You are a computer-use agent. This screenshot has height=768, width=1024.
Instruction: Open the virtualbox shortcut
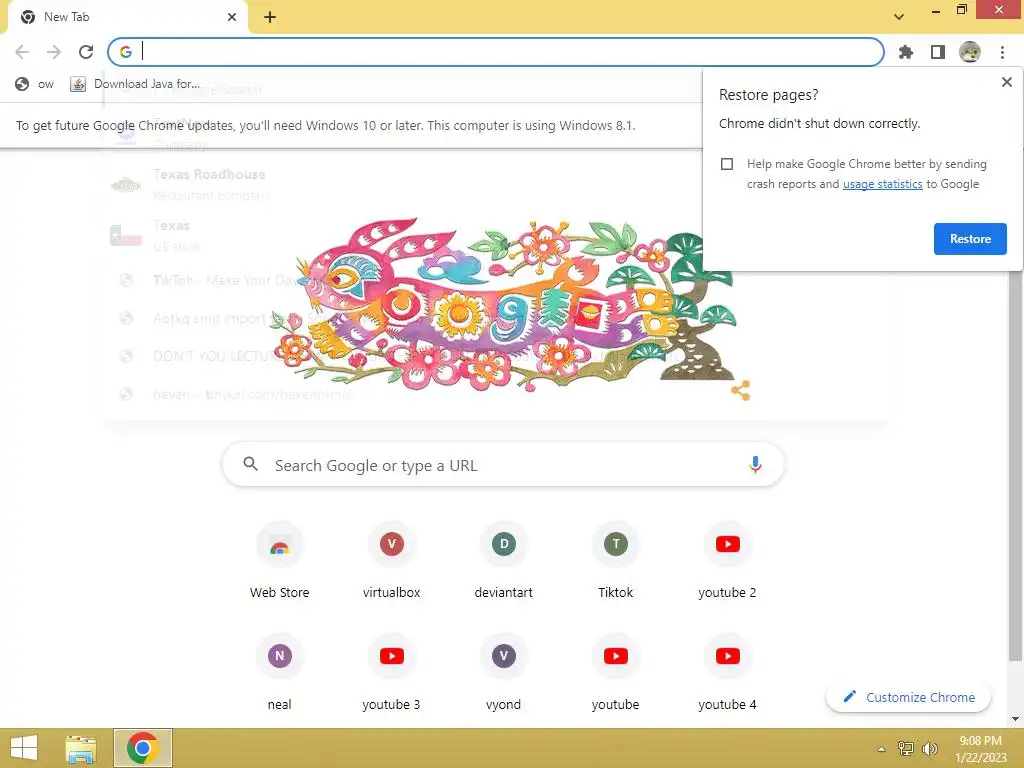(x=391, y=562)
